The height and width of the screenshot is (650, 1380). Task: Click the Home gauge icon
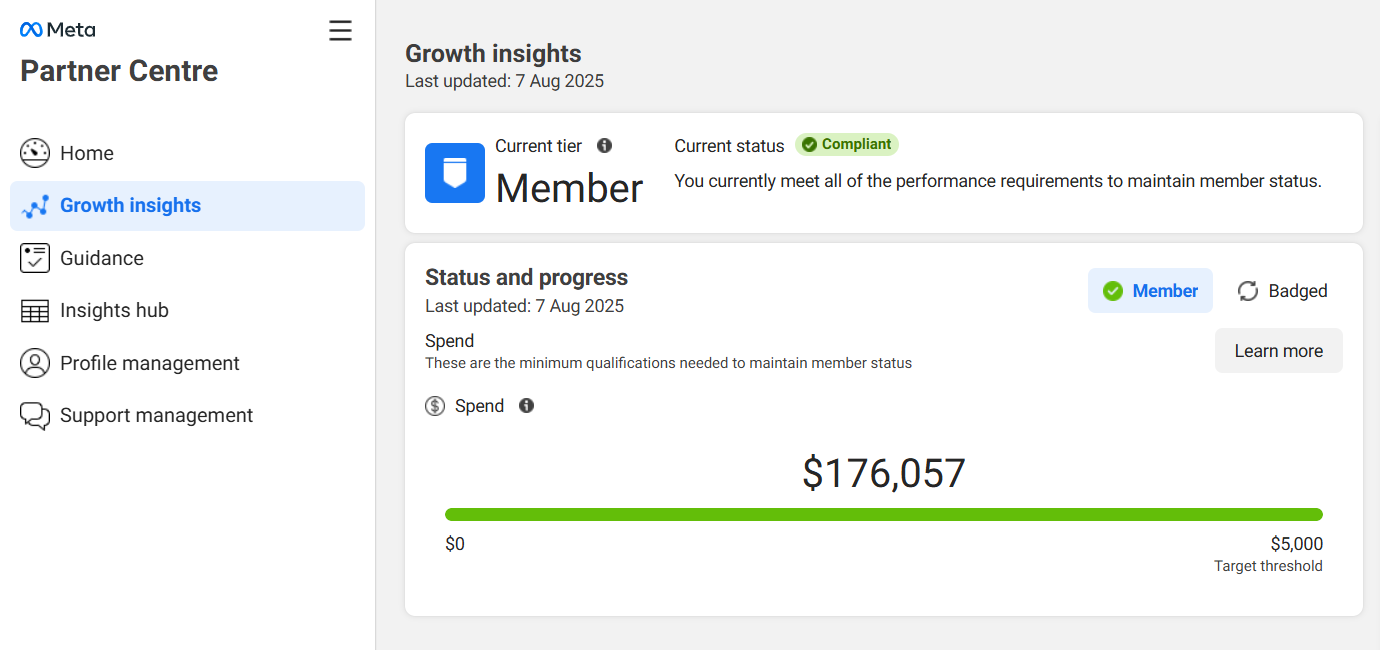[x=35, y=153]
